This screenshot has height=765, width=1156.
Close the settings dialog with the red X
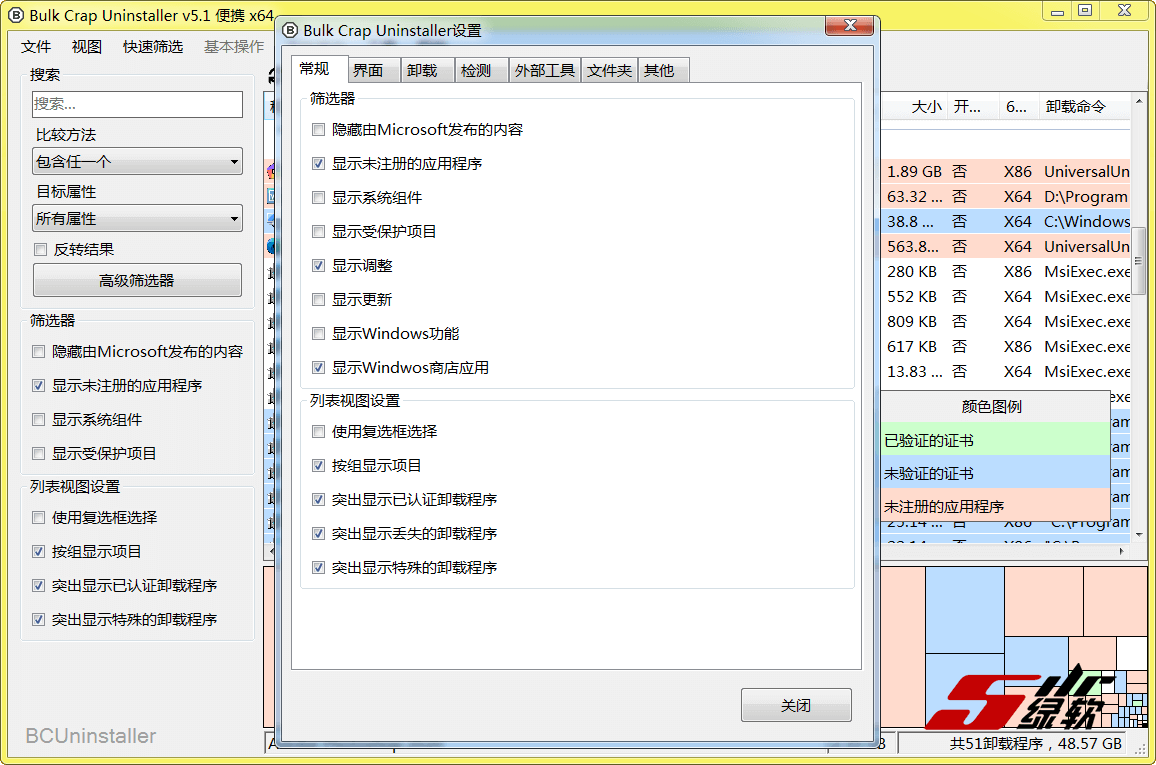click(851, 25)
